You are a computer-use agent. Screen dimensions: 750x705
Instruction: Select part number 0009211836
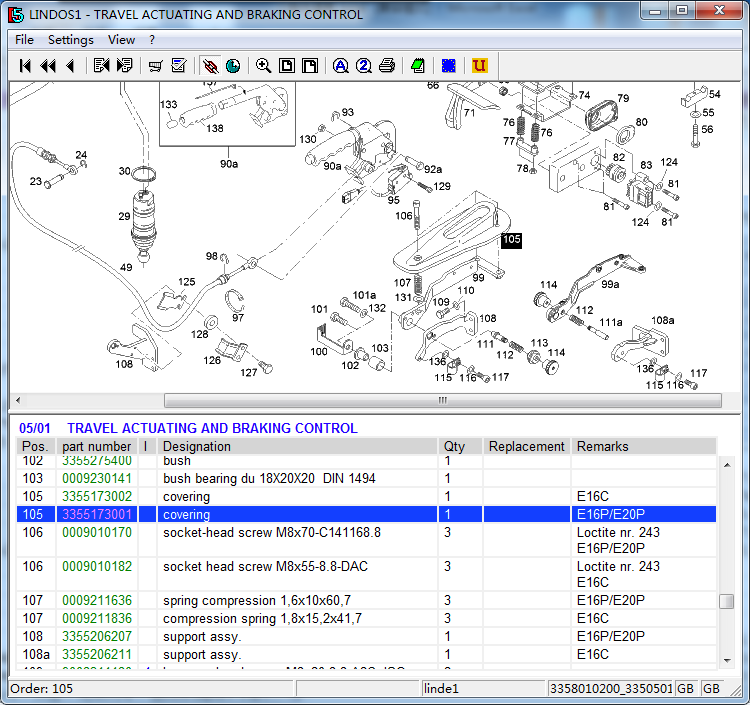pos(97,618)
